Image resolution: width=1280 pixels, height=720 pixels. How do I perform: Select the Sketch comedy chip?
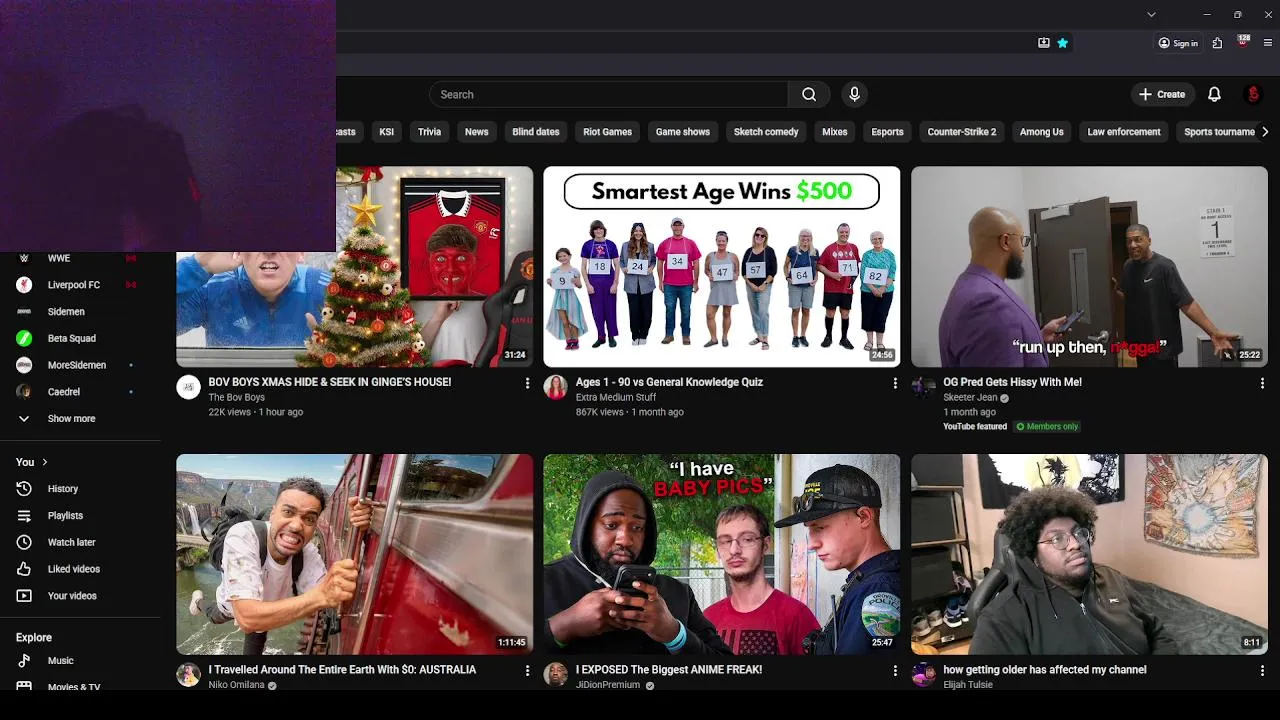pyautogui.click(x=766, y=132)
